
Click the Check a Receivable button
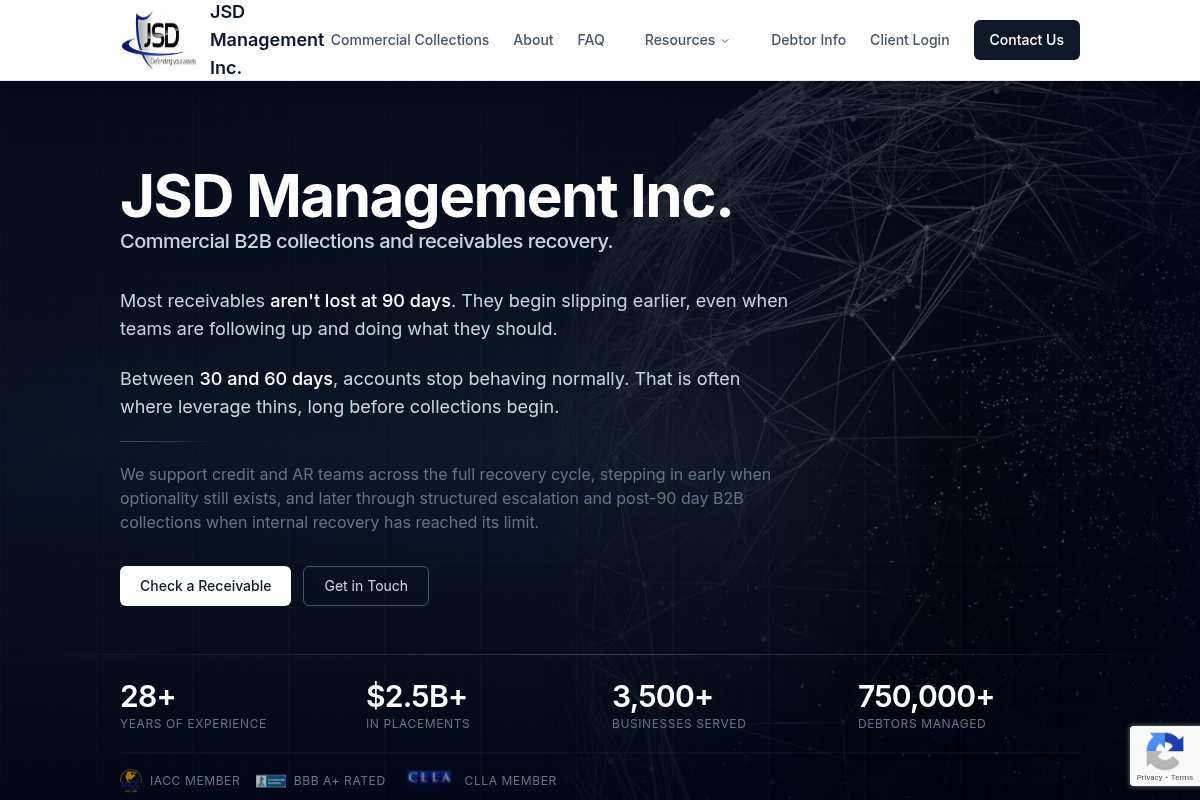click(205, 586)
